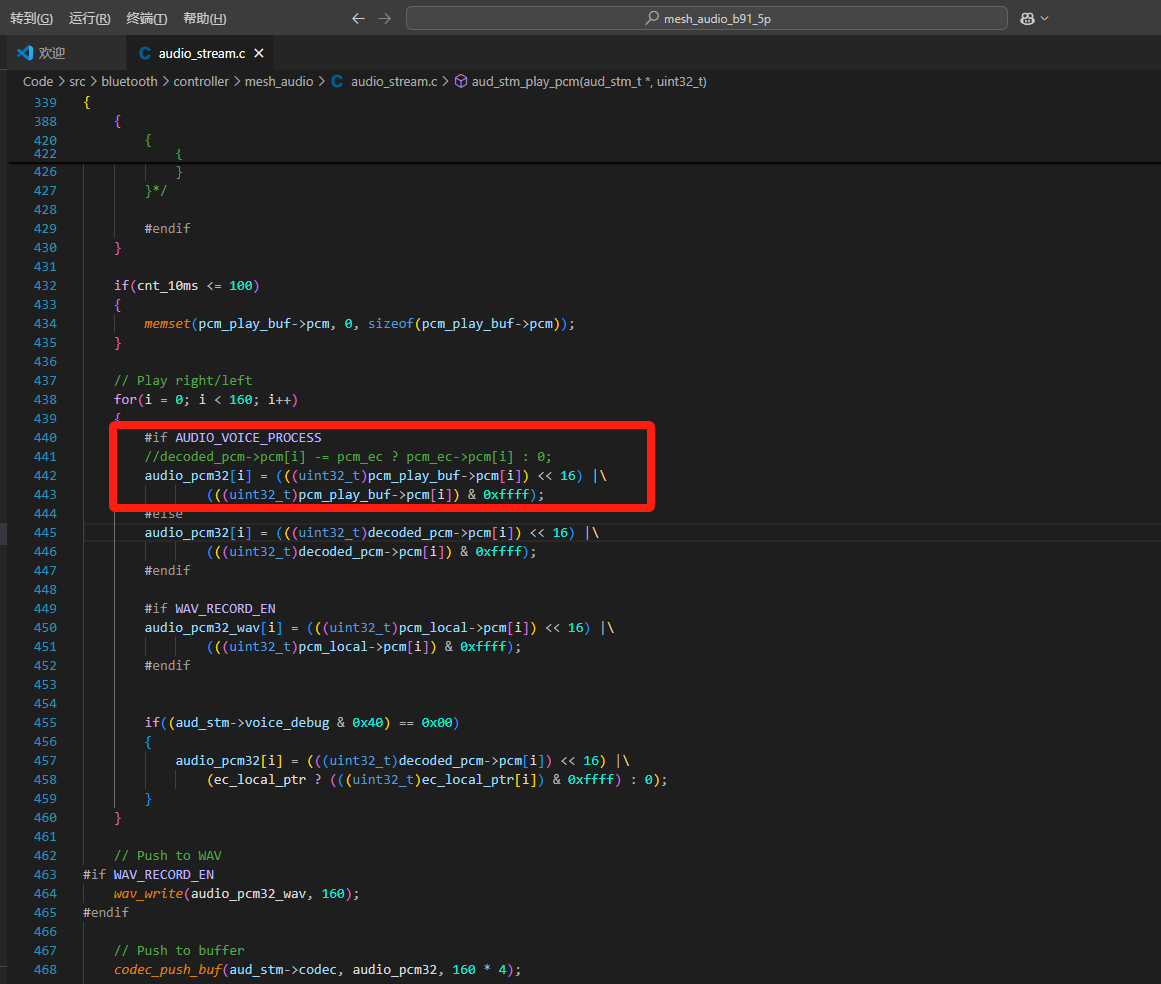Open the bluetooth breadcrumb folder
Screen dimensions: 1161x984
pyautogui.click(x=130, y=81)
